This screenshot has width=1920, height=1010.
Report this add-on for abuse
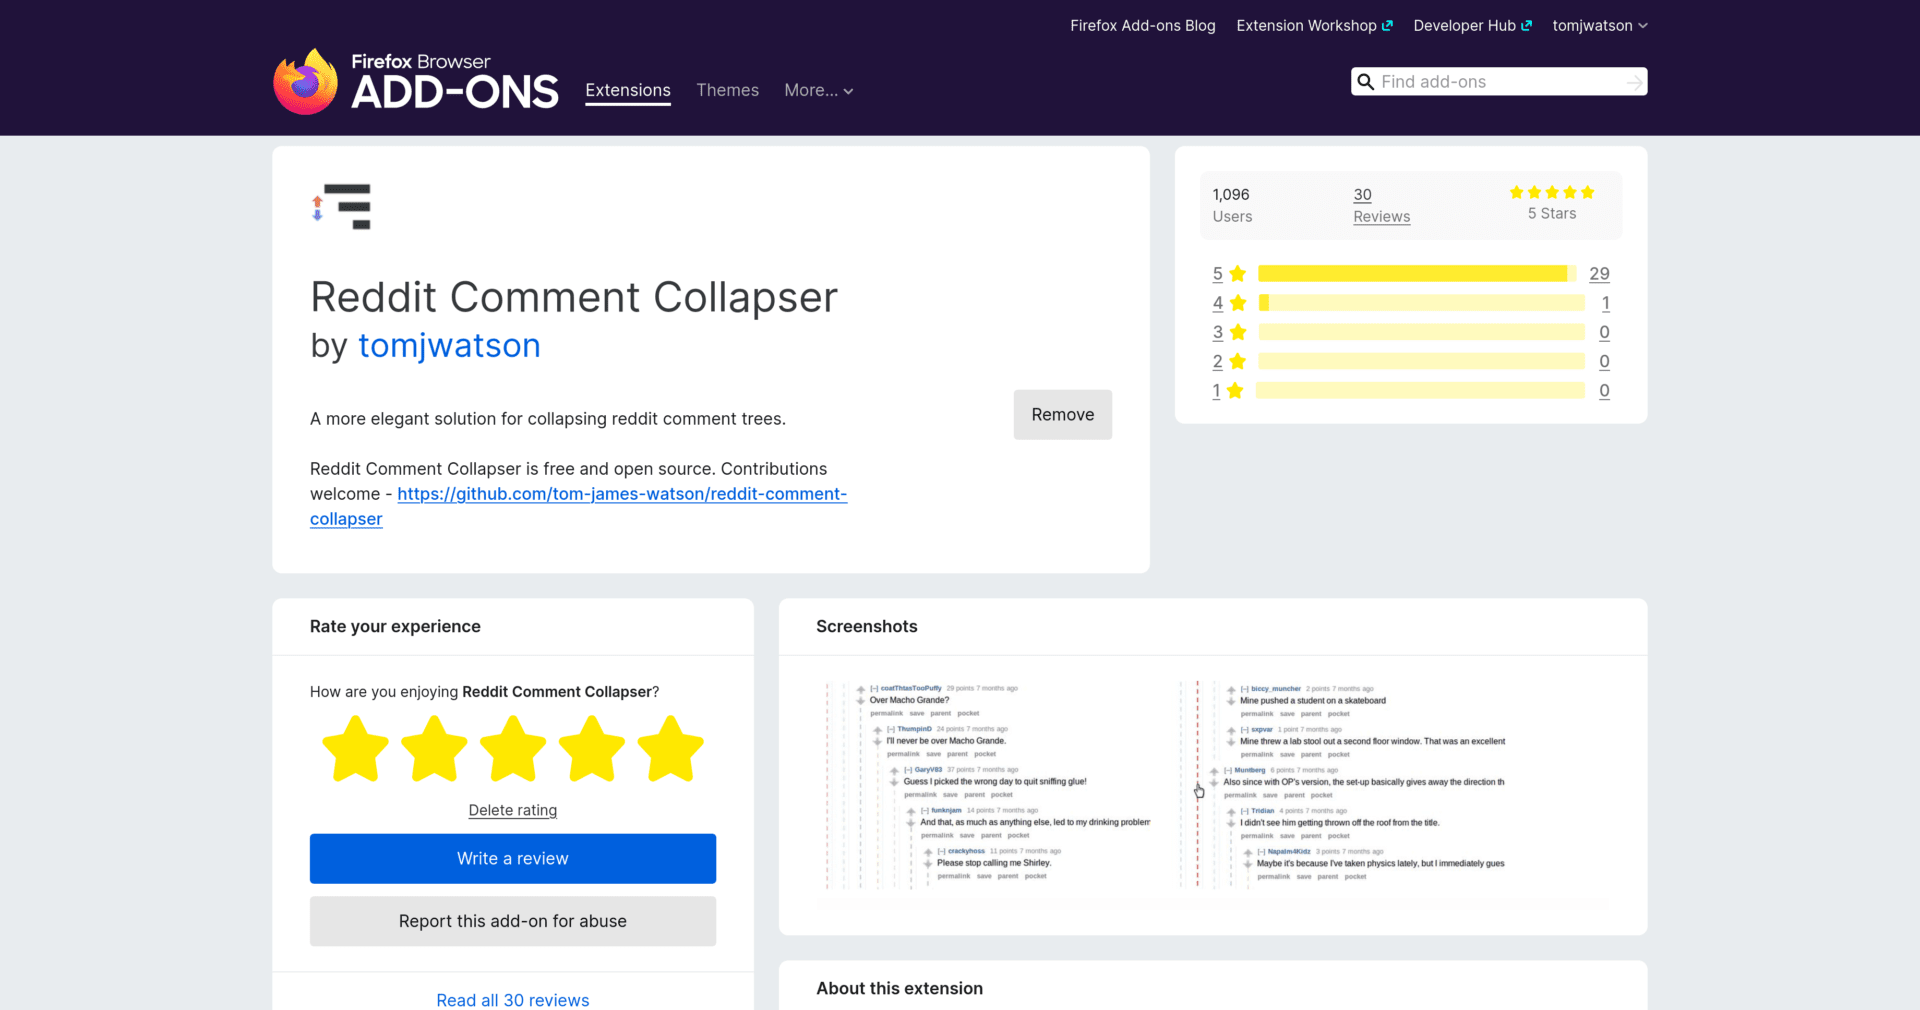pyautogui.click(x=513, y=921)
